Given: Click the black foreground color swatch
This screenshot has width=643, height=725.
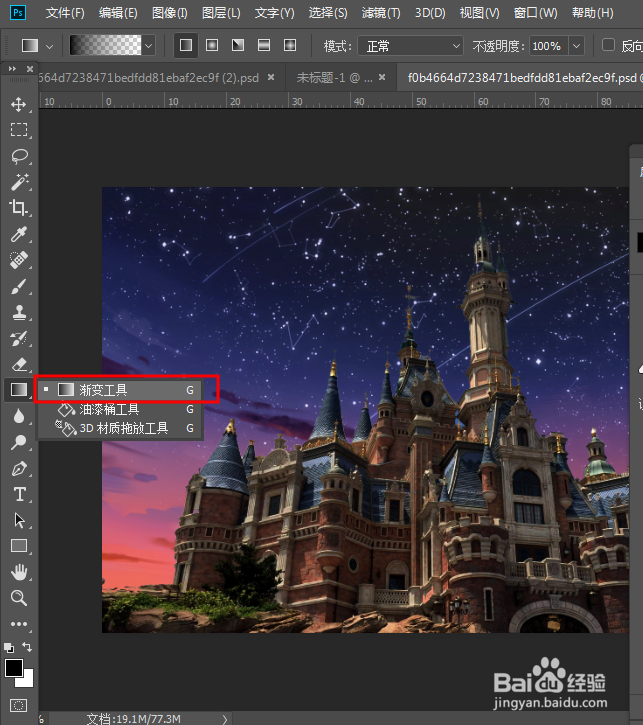Looking at the screenshot, I should [13, 668].
